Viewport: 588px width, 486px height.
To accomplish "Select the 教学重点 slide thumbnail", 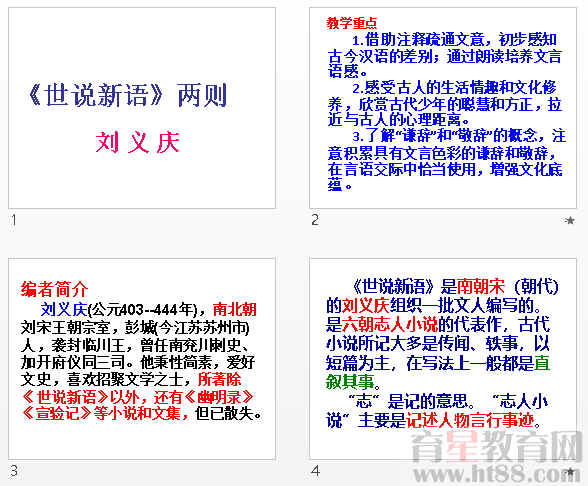I will (x=443, y=108).
